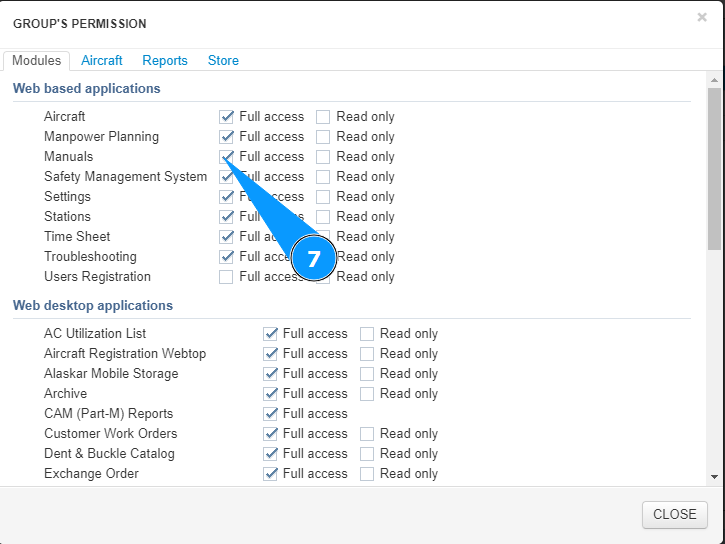This screenshot has width=725, height=544.
Task: Toggle Full access for Dent & Buckle Catalog
Action: tap(270, 454)
